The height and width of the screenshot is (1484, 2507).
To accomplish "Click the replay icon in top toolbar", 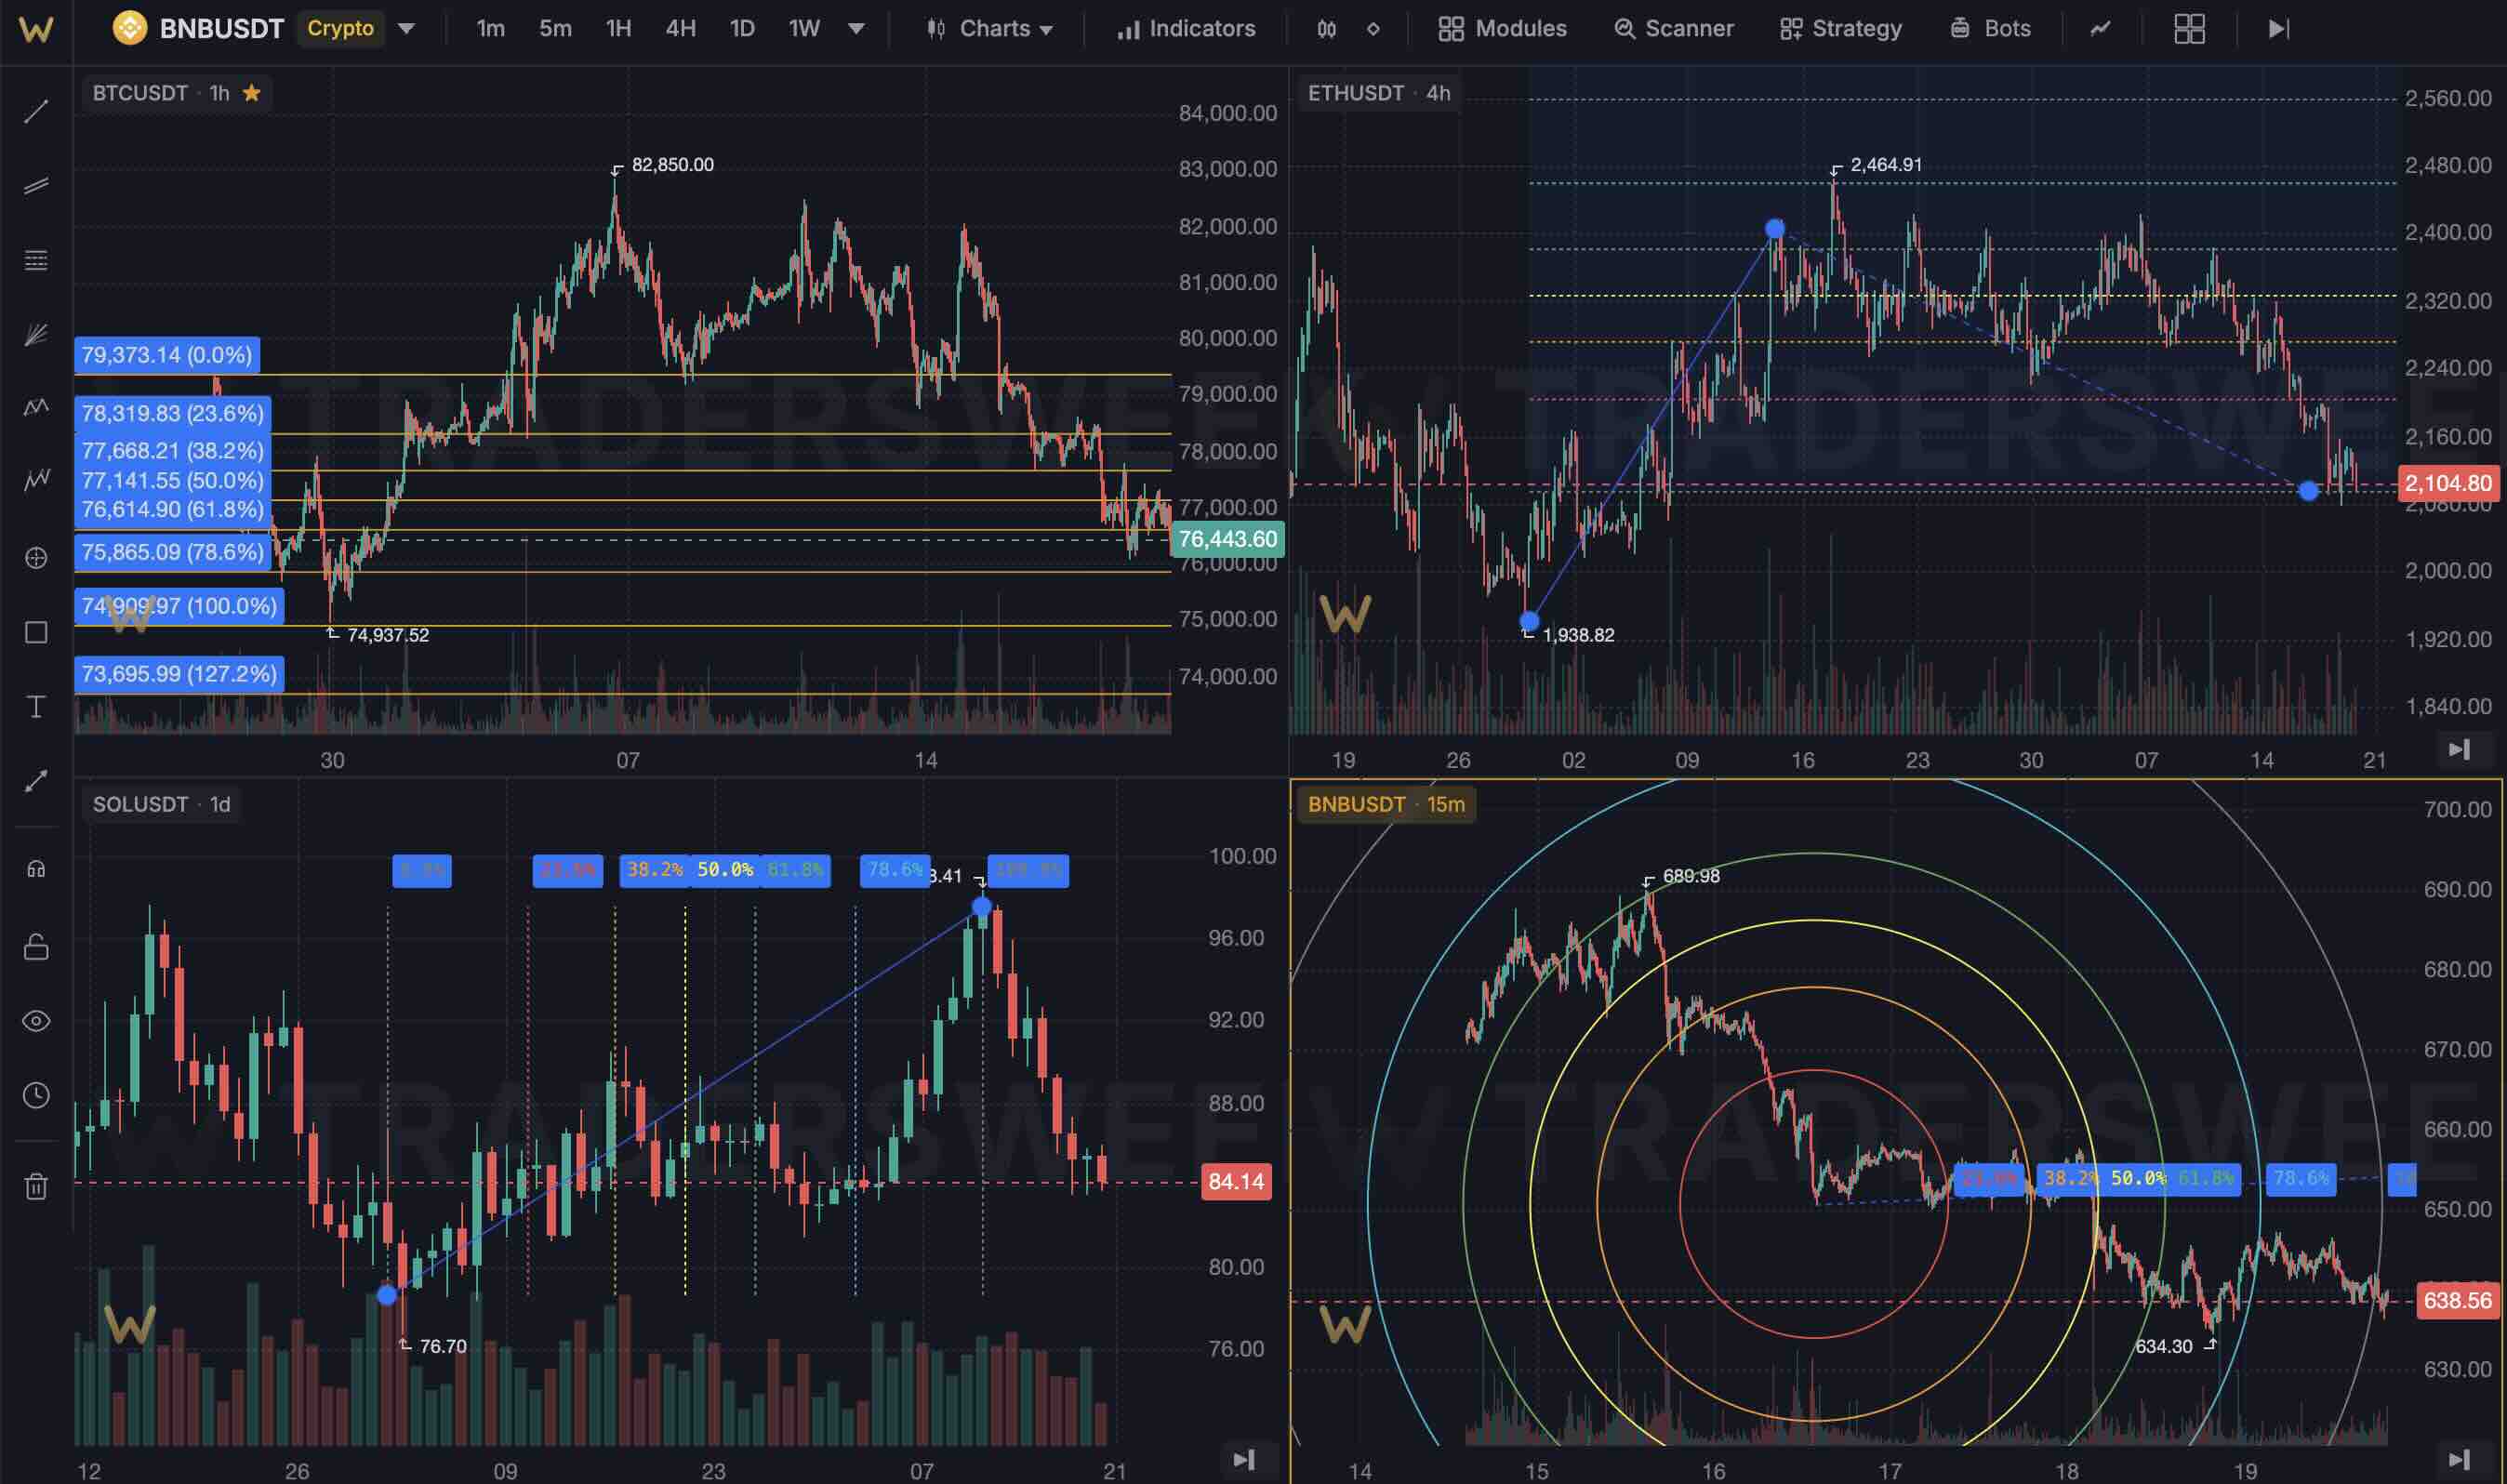I will pyautogui.click(x=2278, y=29).
